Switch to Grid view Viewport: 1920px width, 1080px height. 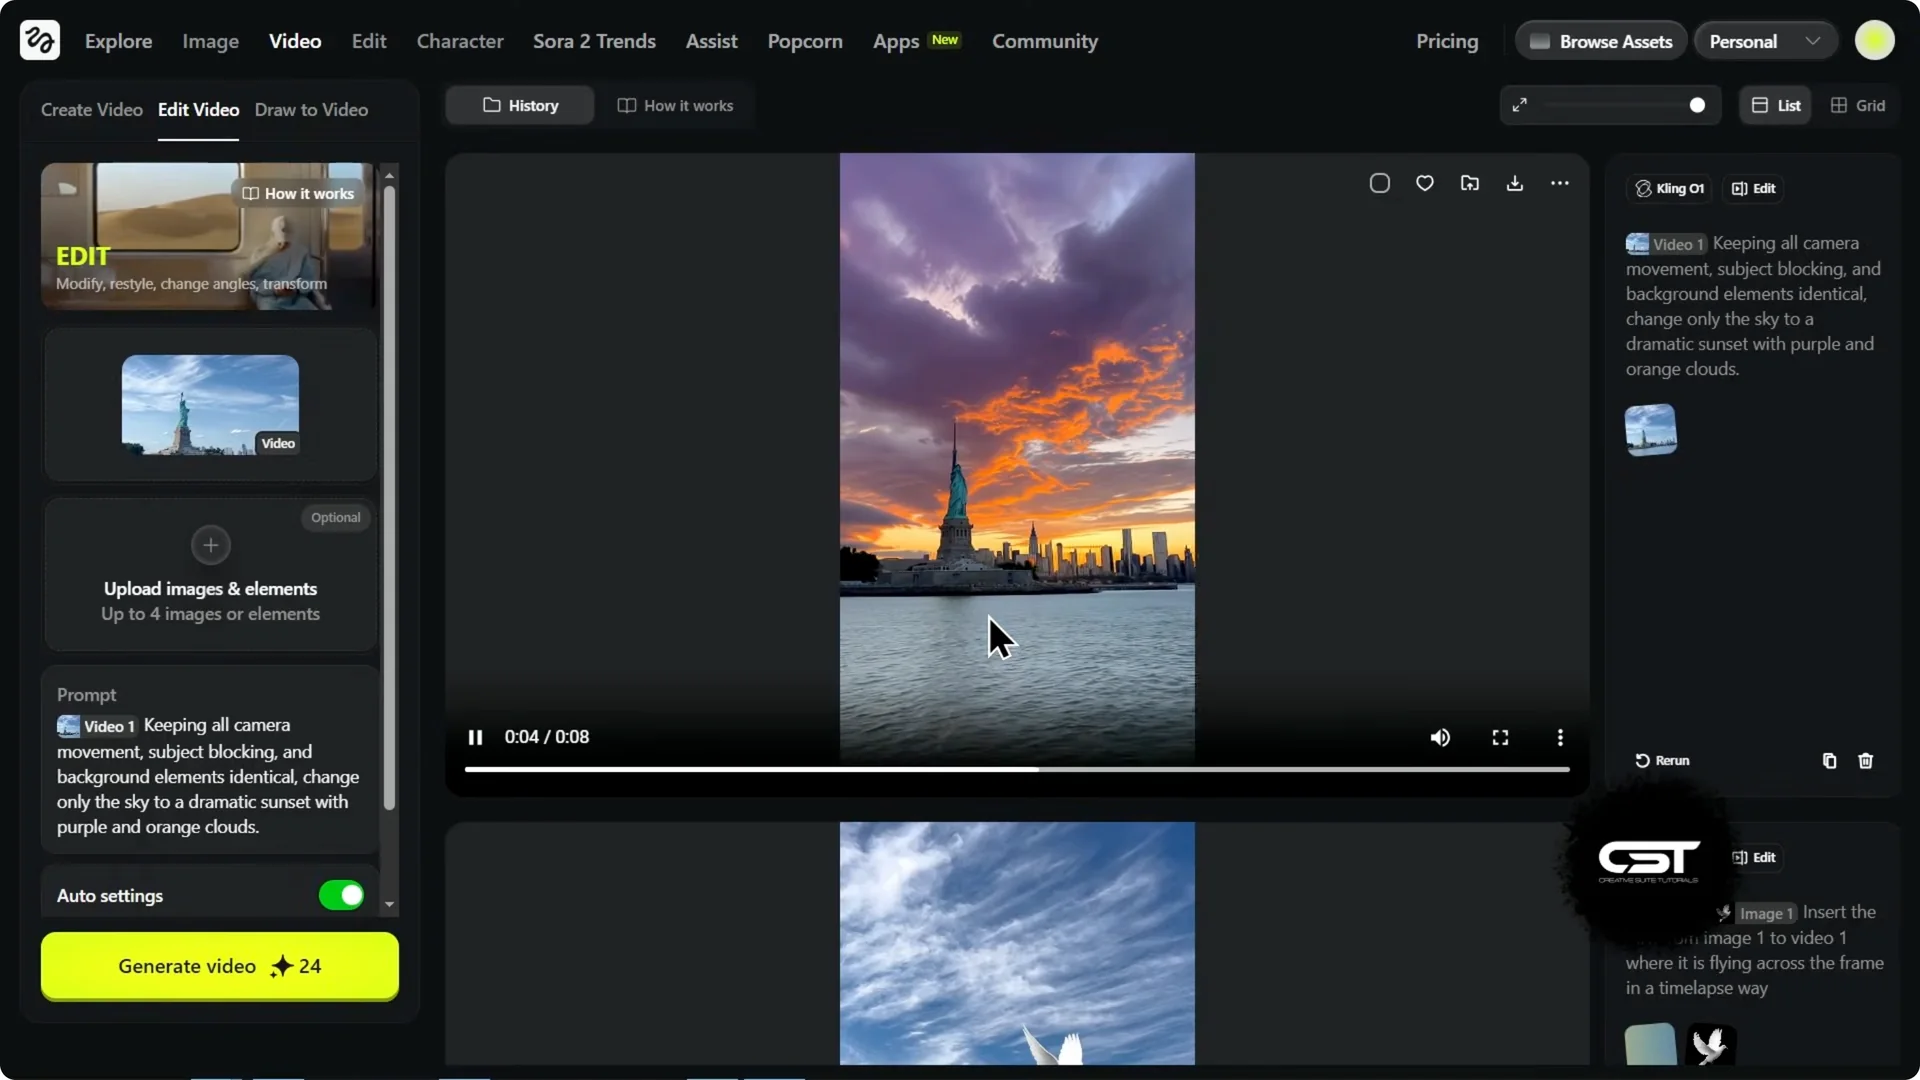1858,106
